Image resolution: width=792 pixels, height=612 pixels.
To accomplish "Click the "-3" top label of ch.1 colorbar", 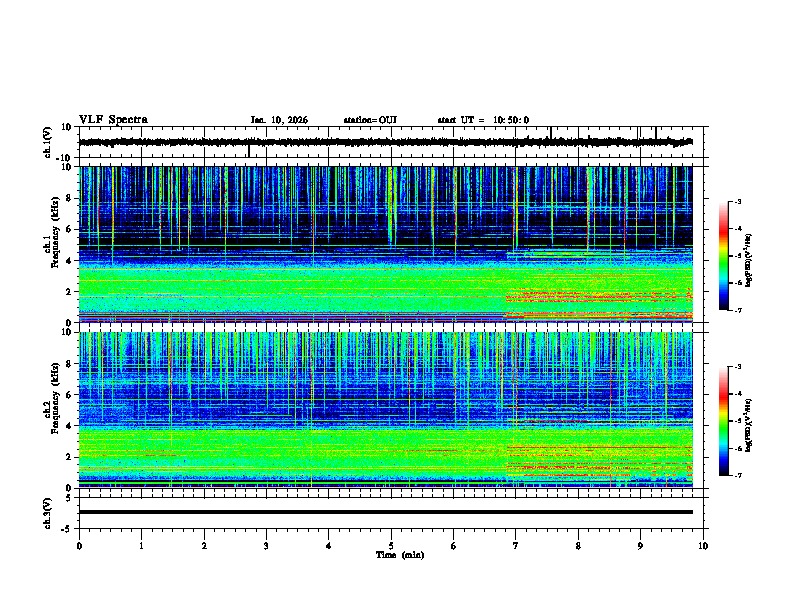I will [738, 202].
